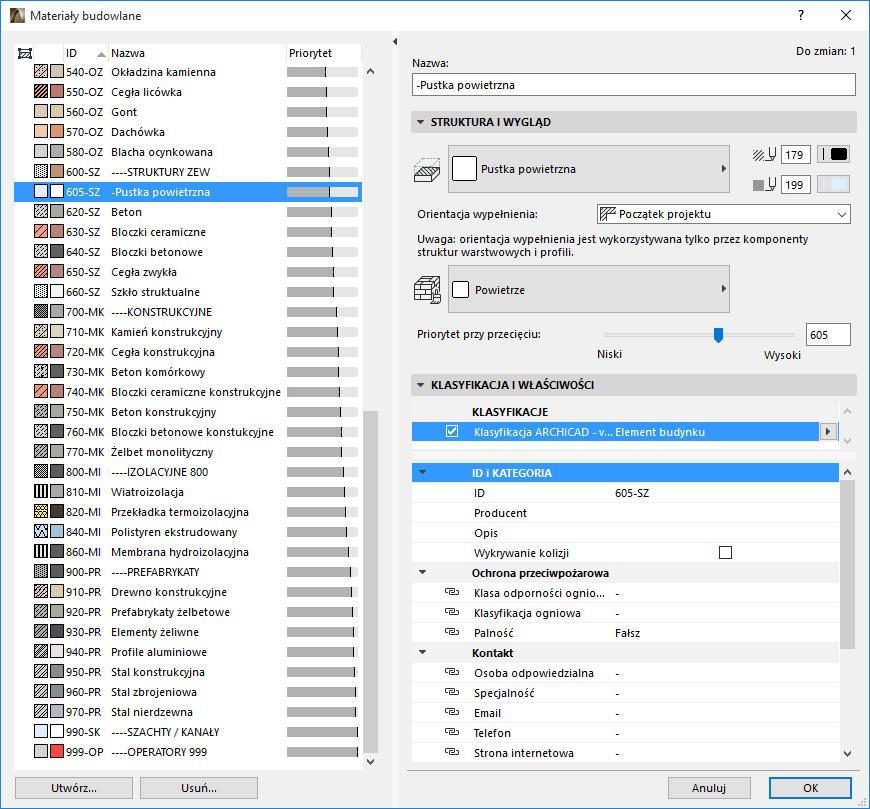Click hatch icon of Stal nierdzewna row

pyautogui.click(x=41, y=711)
